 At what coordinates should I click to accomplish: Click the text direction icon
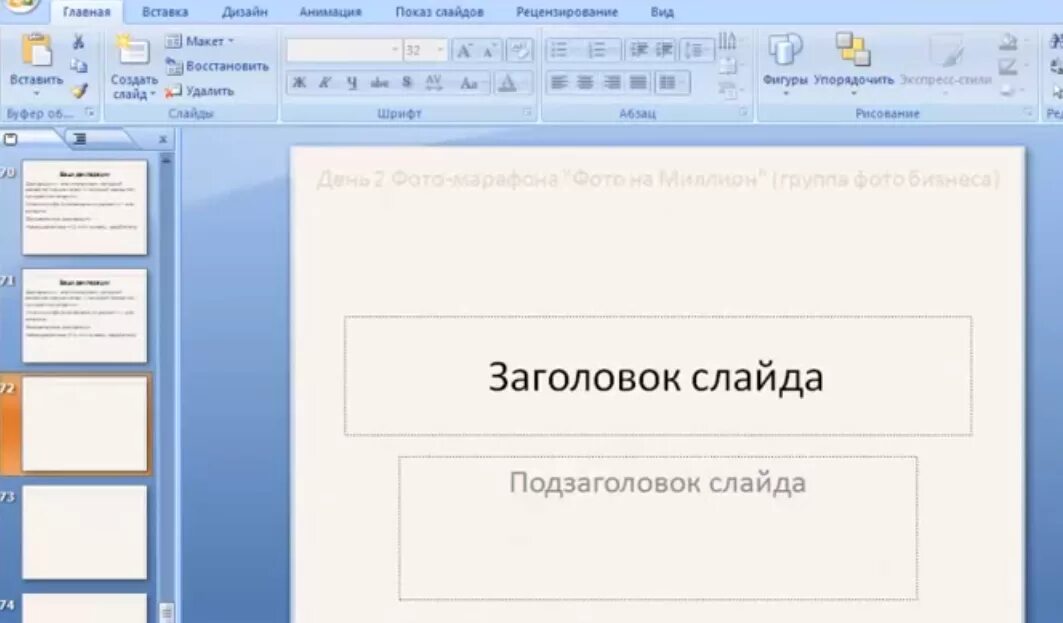coord(727,41)
